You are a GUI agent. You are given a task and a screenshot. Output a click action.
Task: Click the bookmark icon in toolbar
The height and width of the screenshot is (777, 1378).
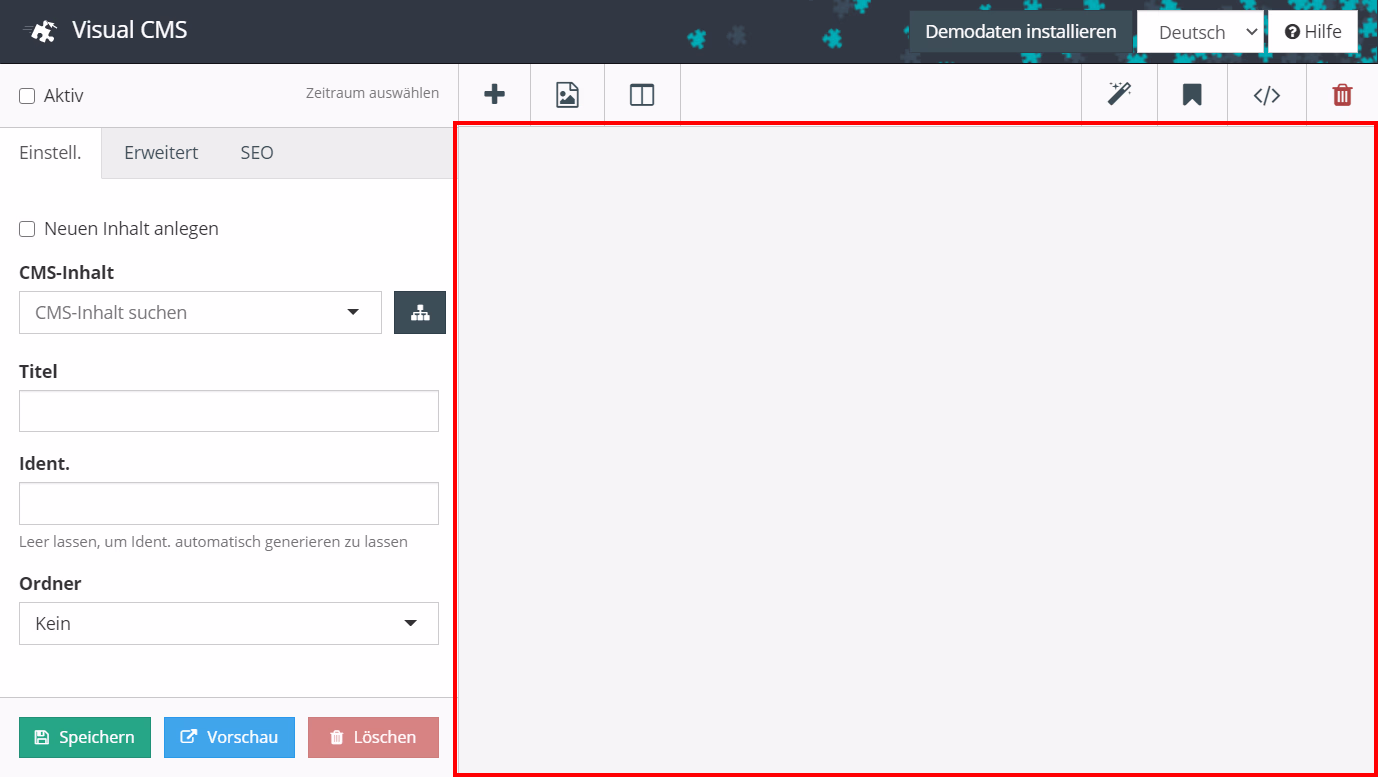[1192, 95]
